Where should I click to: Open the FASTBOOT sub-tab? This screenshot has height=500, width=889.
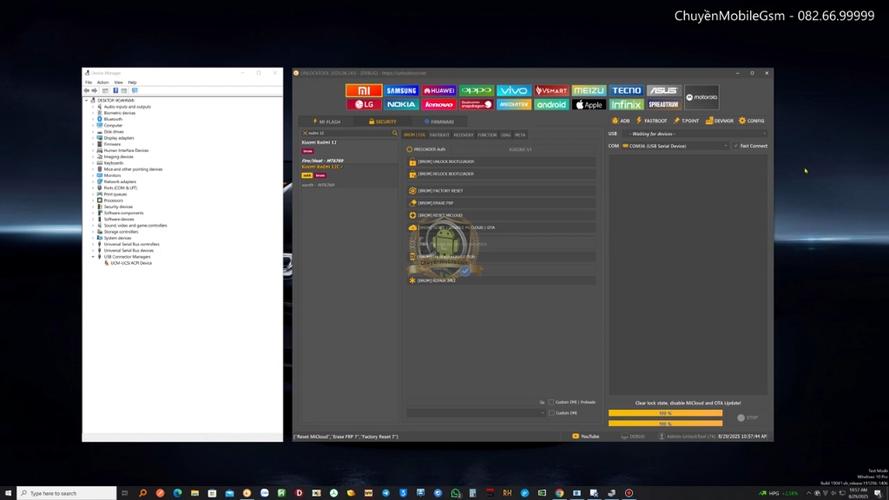pyautogui.click(x=439, y=135)
